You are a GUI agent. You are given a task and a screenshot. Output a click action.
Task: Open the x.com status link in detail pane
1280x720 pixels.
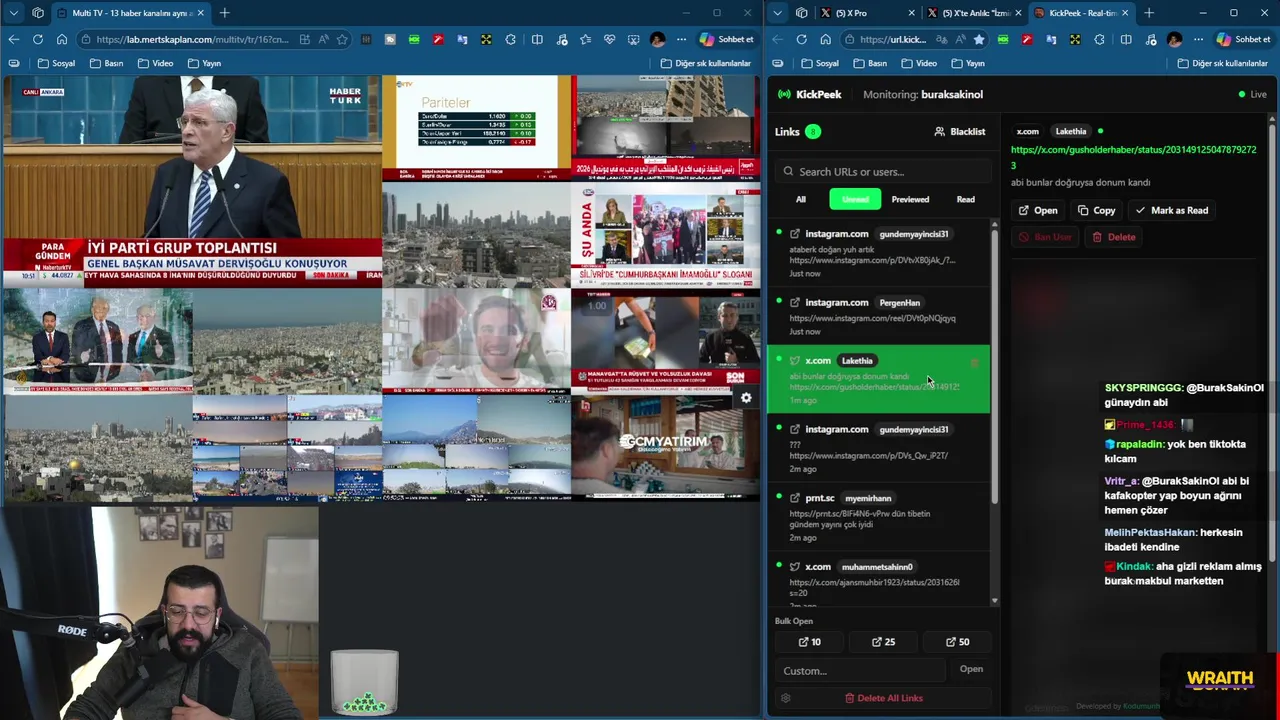pyautogui.click(x=1133, y=157)
